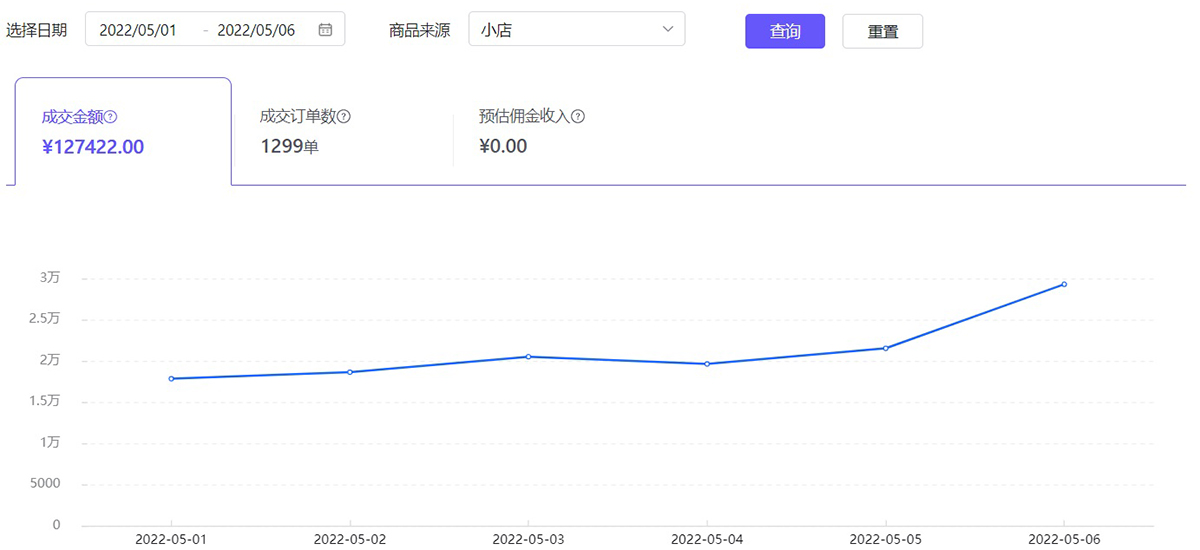The height and width of the screenshot is (550, 1200).
Task: Click the ¥127422.00 amount value
Action: pos(93,147)
